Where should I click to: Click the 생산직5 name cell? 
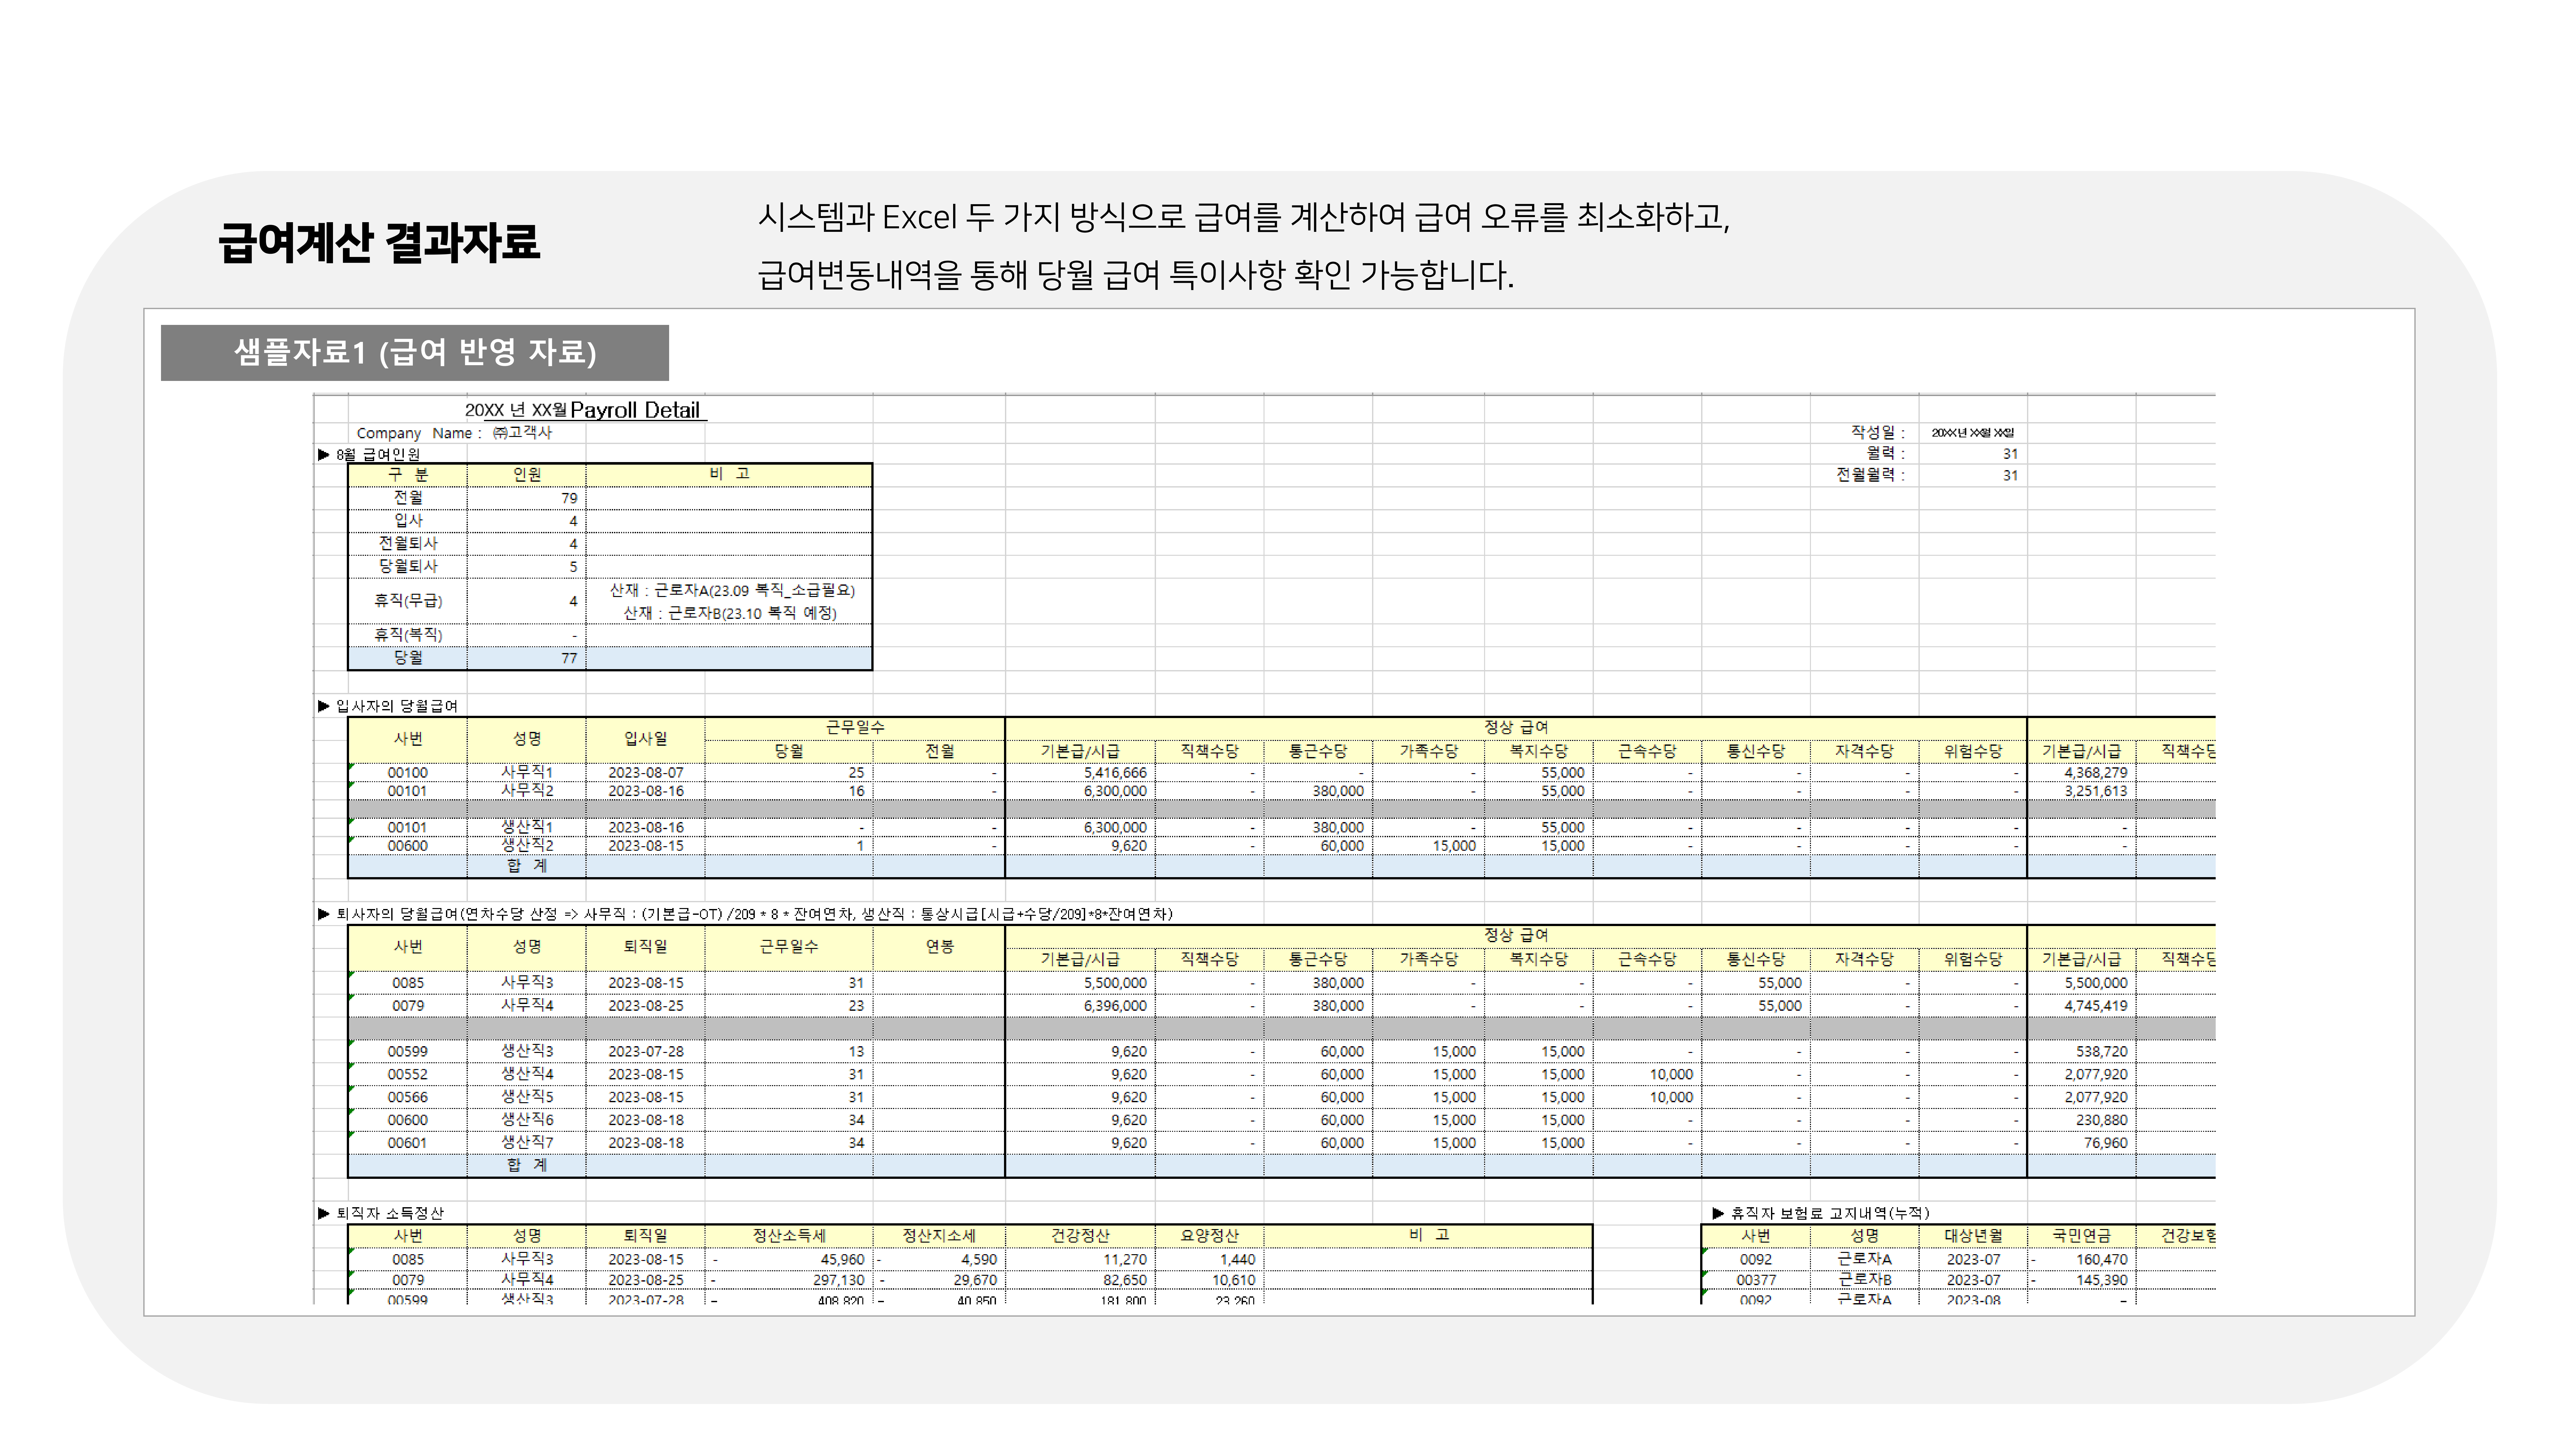tap(527, 1097)
